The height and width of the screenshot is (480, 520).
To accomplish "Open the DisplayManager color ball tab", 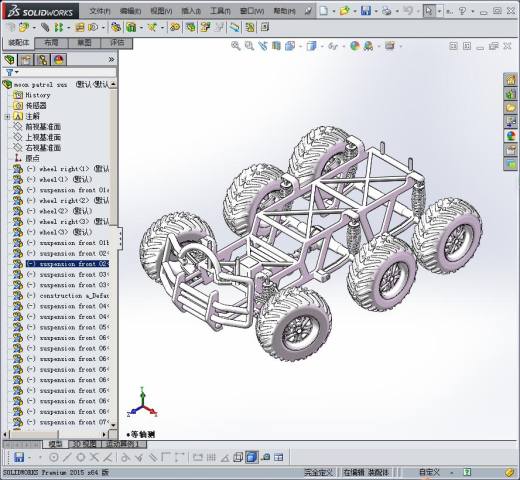I will pos(59,60).
